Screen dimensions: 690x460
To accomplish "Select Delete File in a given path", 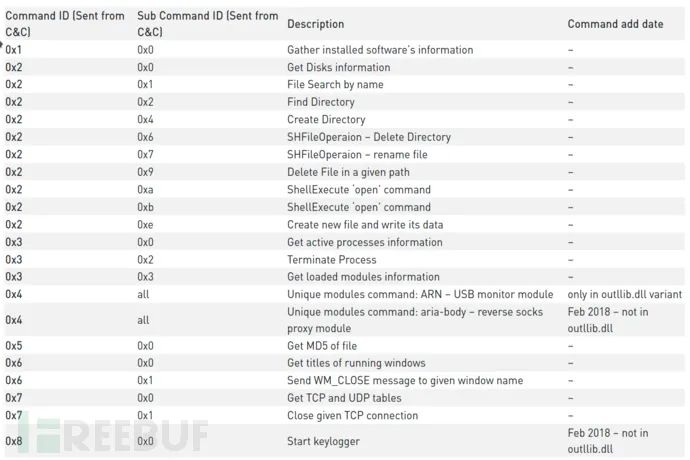I will tap(348, 172).
